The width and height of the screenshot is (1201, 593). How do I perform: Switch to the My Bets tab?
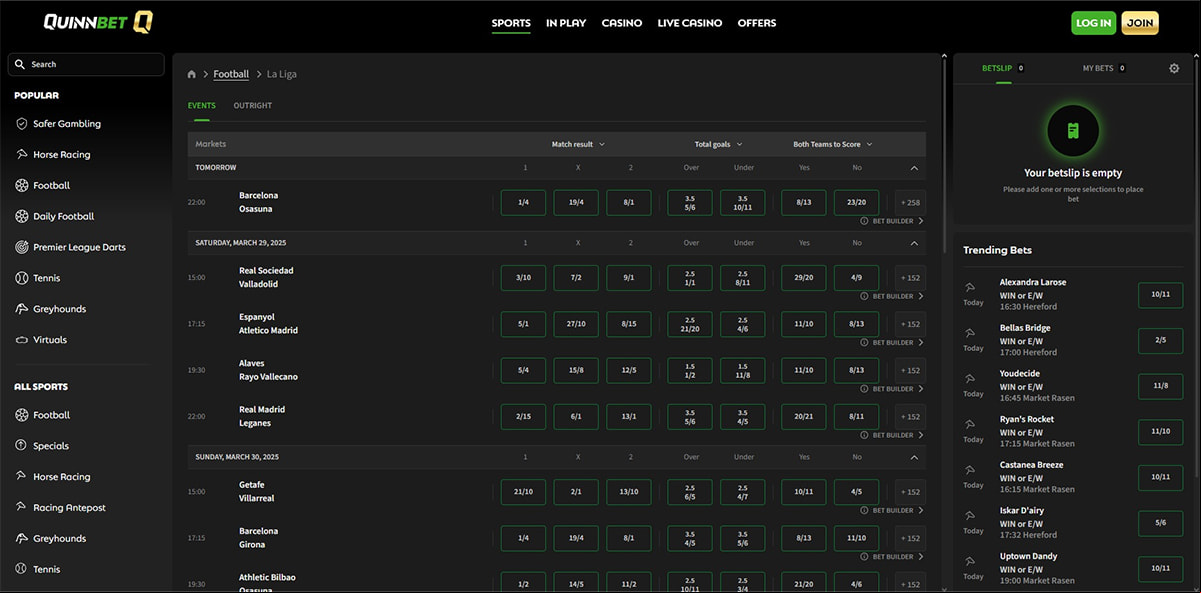tap(1104, 68)
